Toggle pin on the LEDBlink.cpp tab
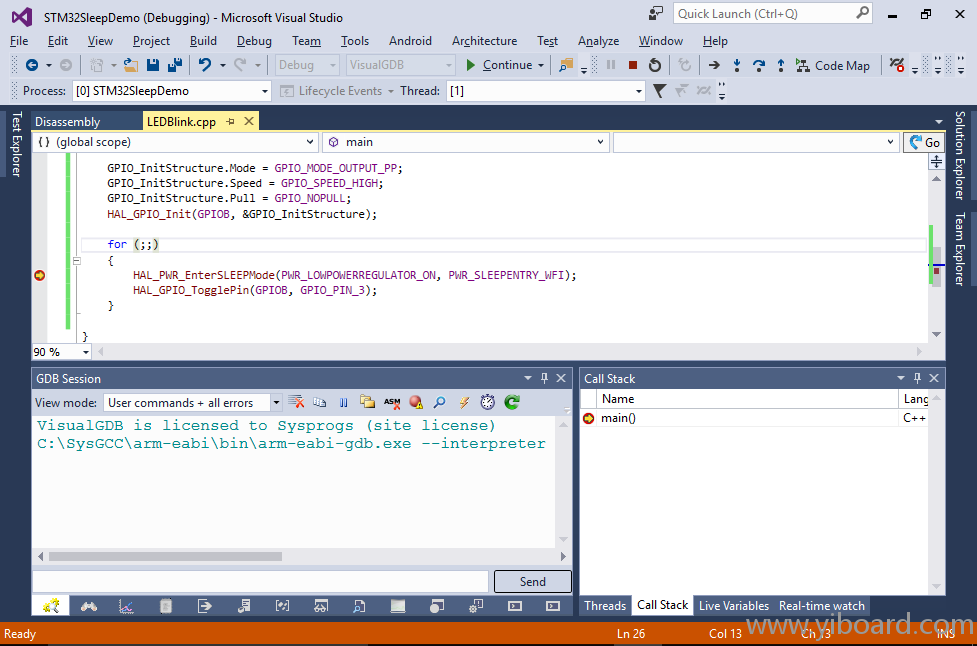Screen dimensions: 977x646 tap(231, 121)
